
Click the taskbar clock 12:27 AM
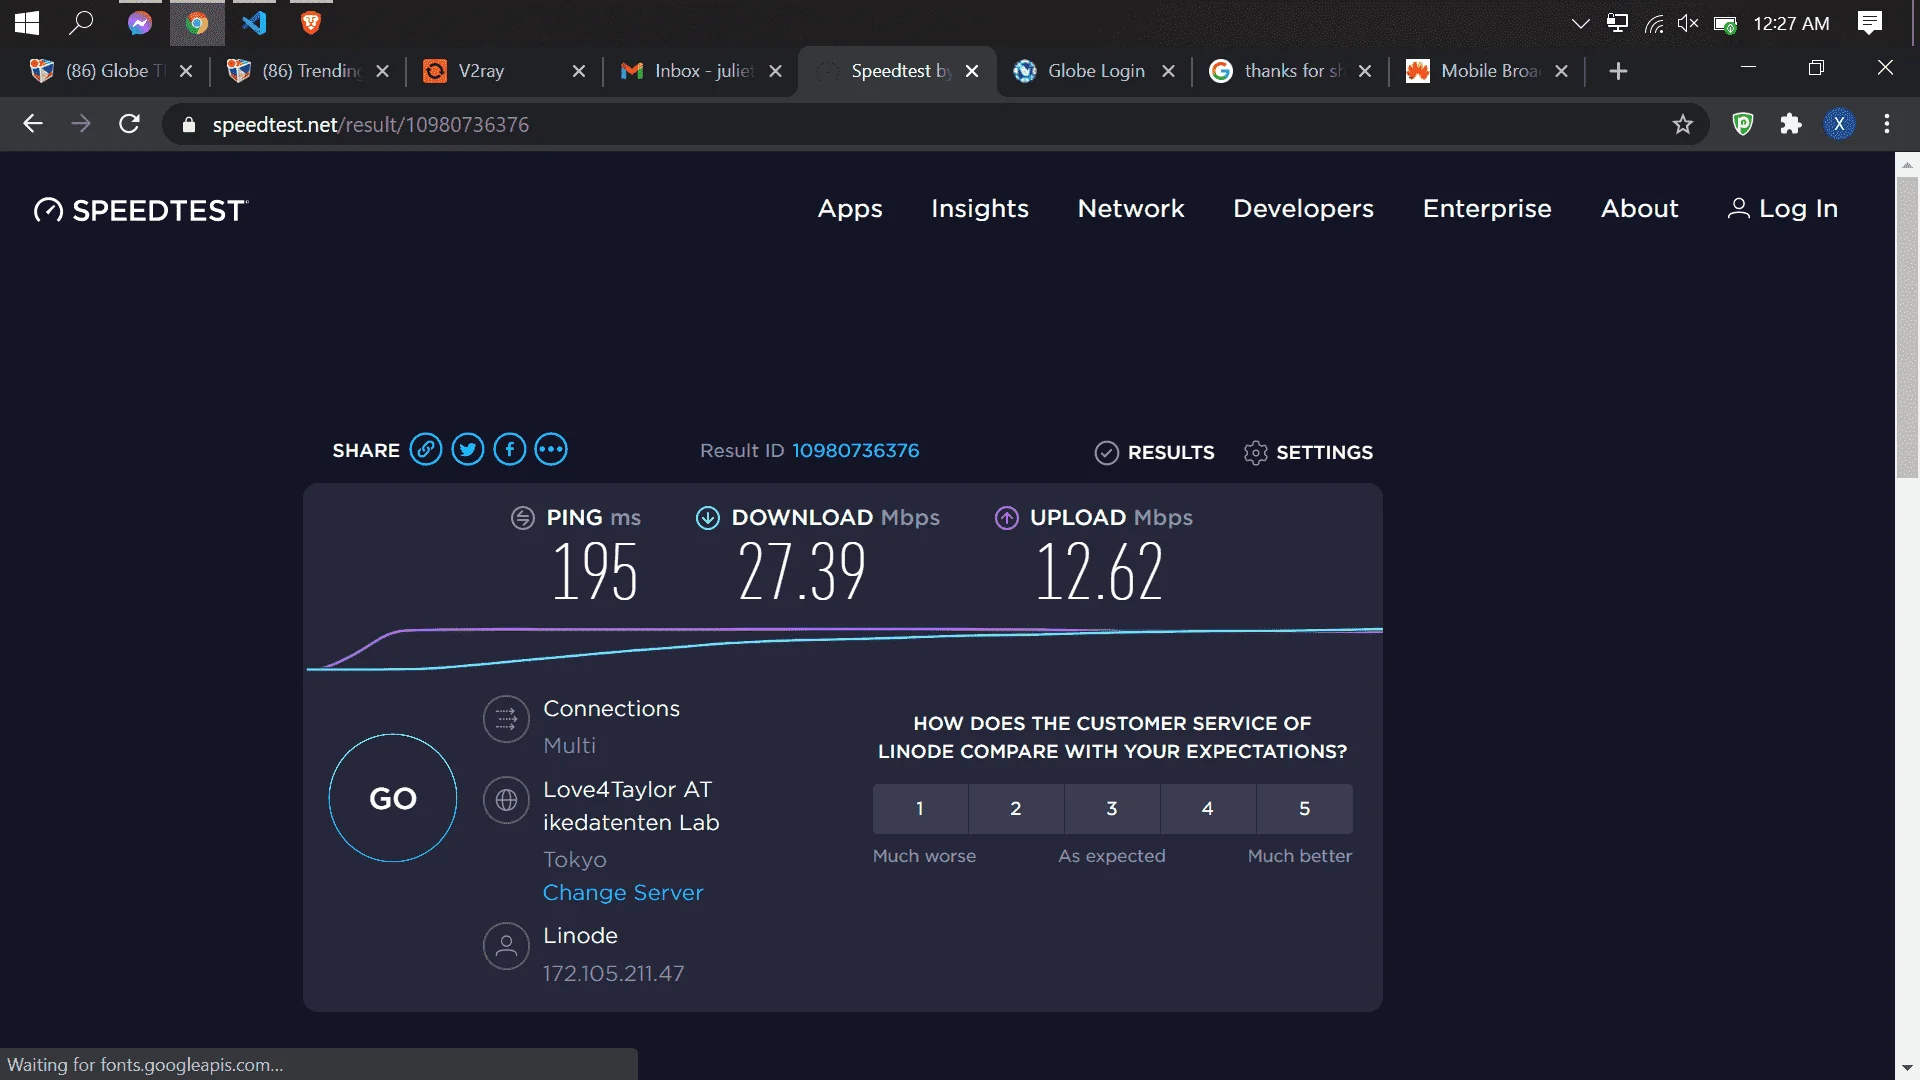coord(1791,23)
